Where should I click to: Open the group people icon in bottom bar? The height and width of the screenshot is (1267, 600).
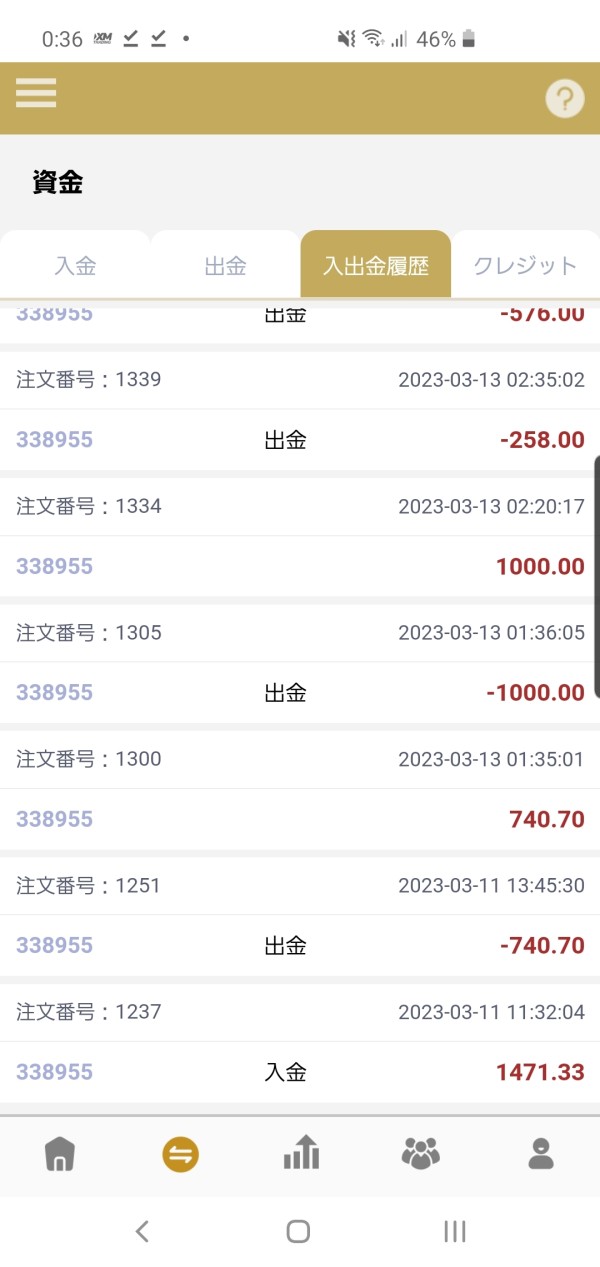(421, 1154)
